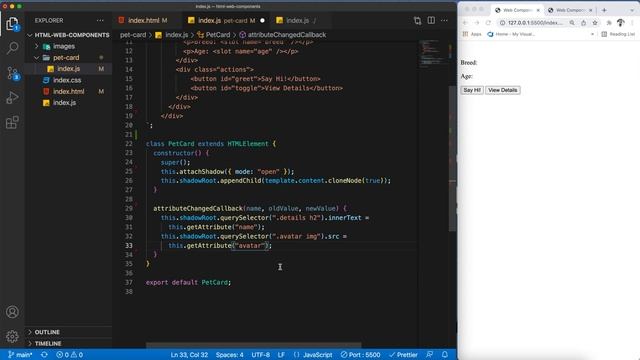The height and width of the screenshot is (360, 640).
Task: Go to line via Ln 33, Col 32
Action: [189, 355]
